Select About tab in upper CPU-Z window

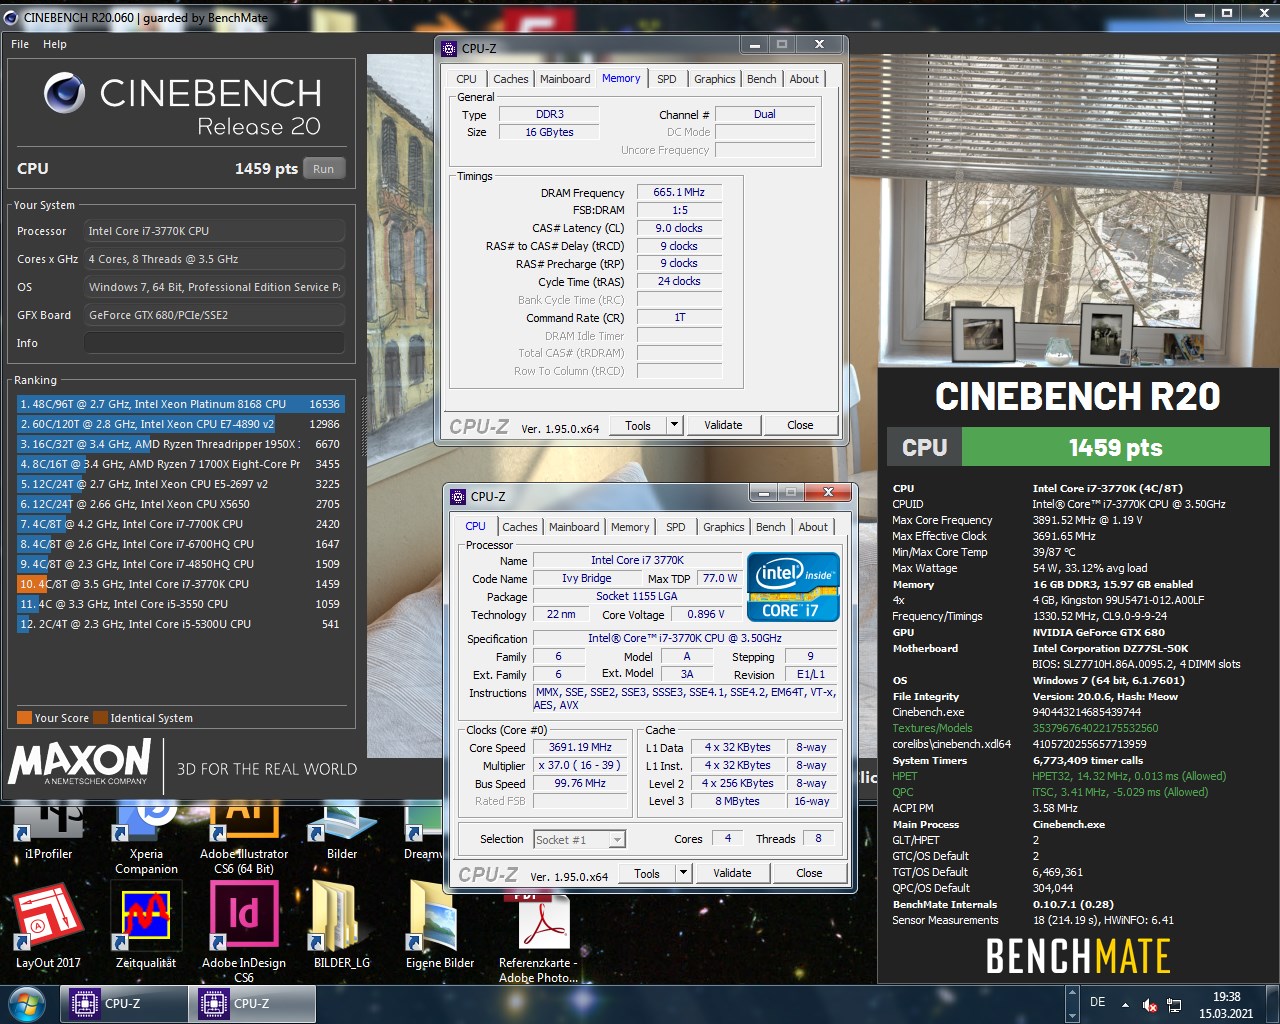click(x=804, y=79)
